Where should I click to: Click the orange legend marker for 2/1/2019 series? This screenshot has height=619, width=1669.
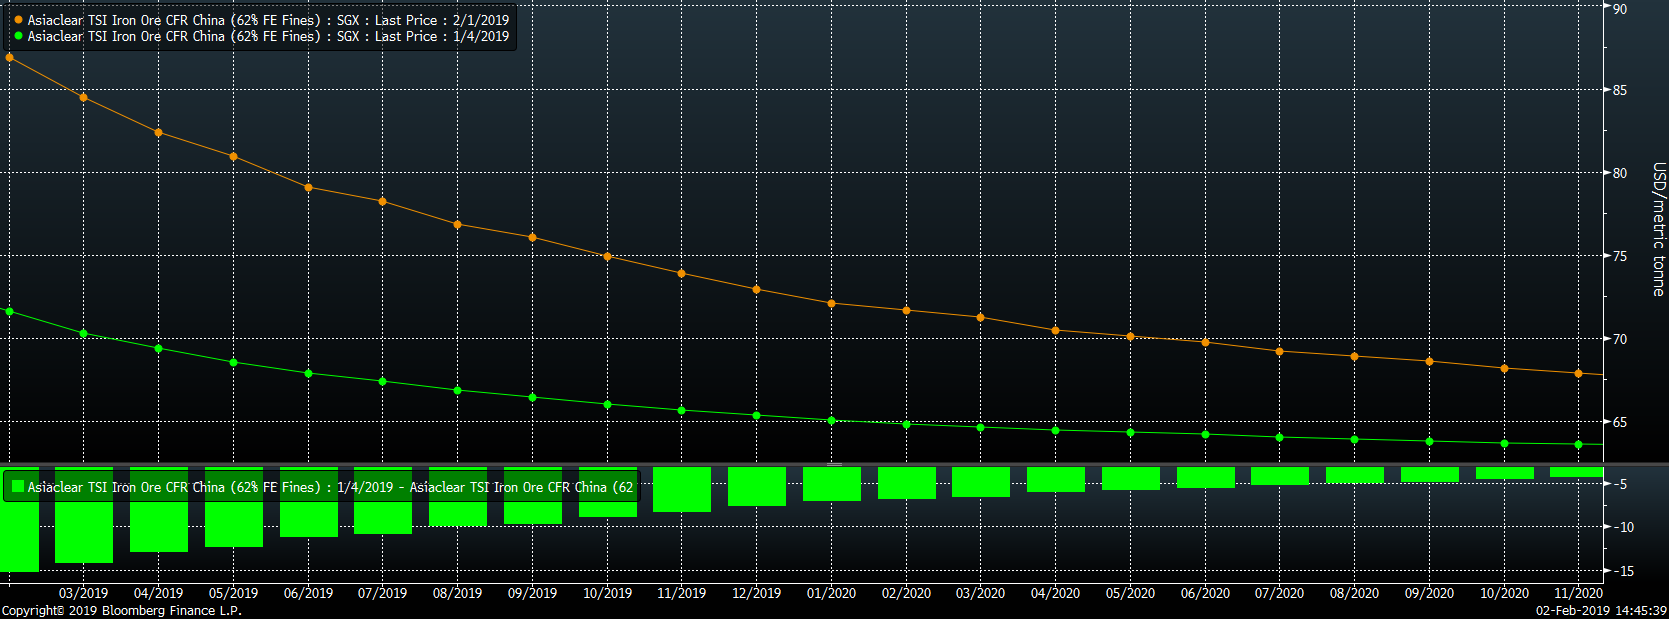(x=18, y=20)
